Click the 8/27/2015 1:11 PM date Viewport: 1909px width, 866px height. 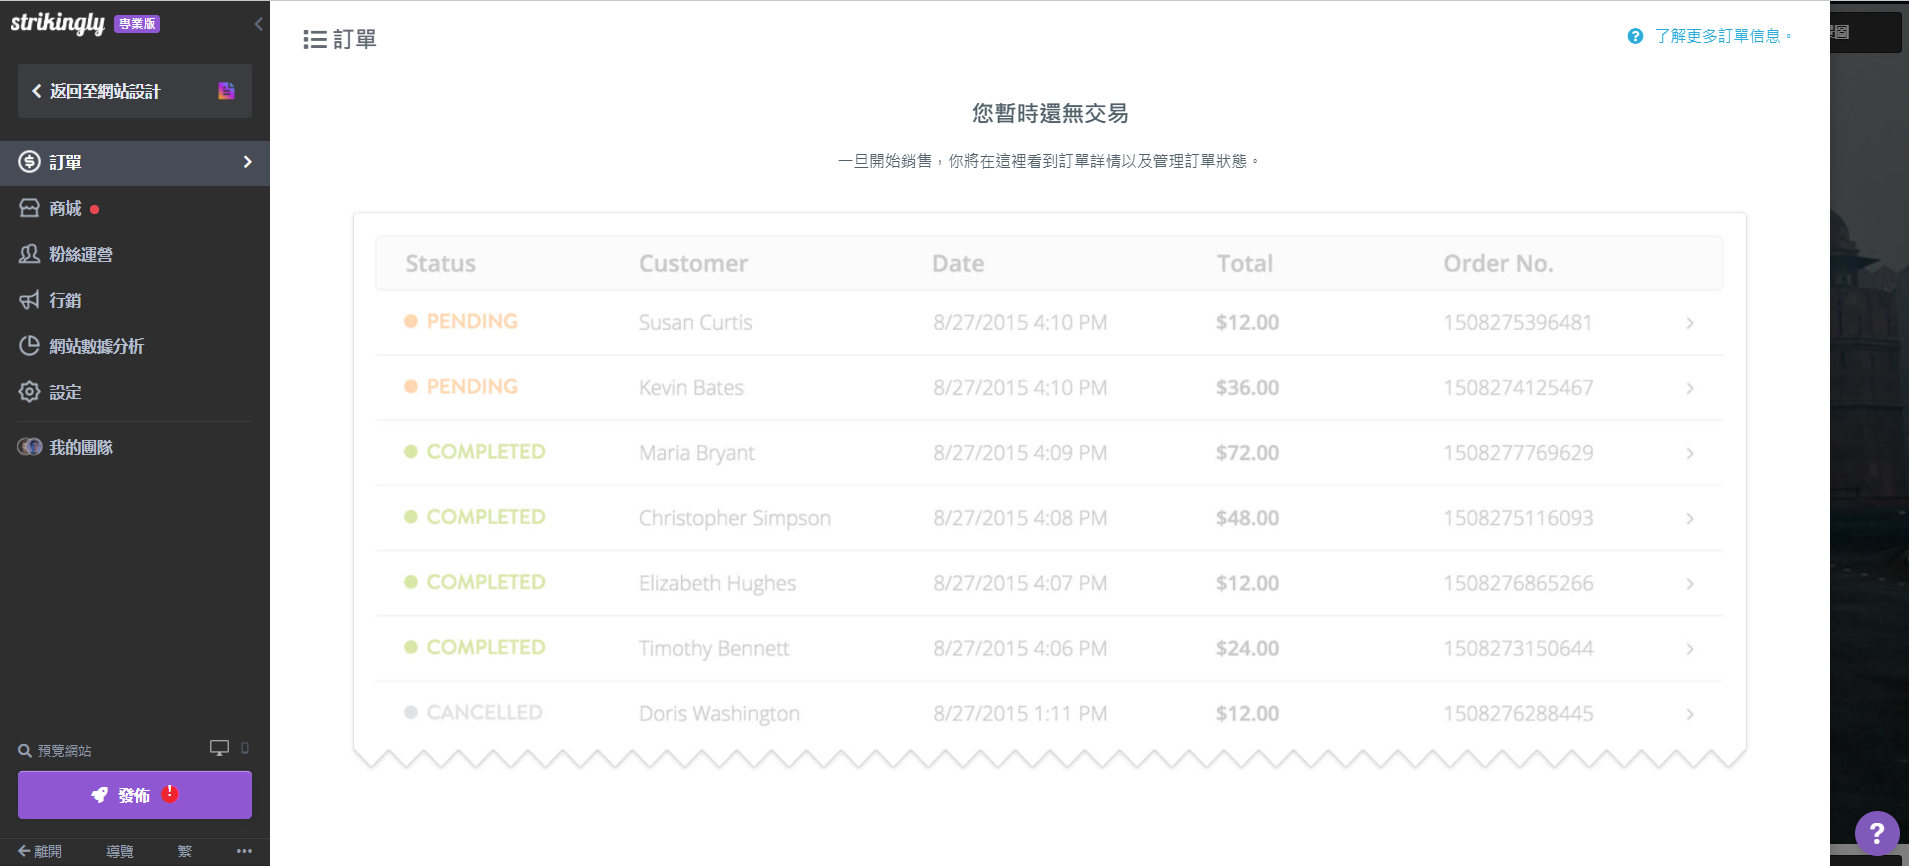[1020, 713]
